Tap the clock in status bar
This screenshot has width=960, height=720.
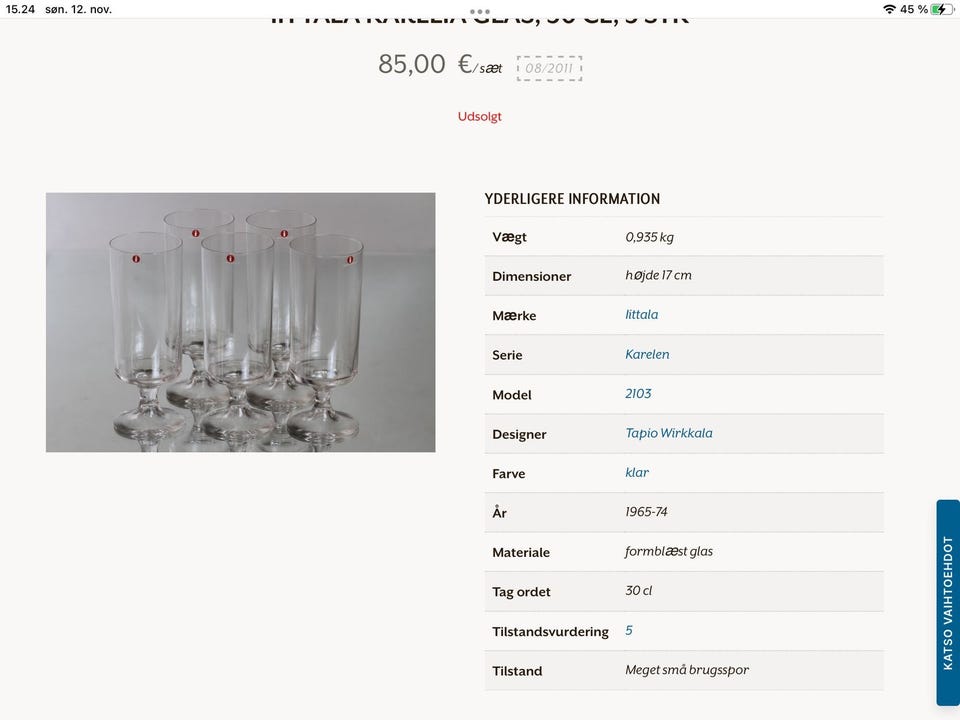point(20,9)
